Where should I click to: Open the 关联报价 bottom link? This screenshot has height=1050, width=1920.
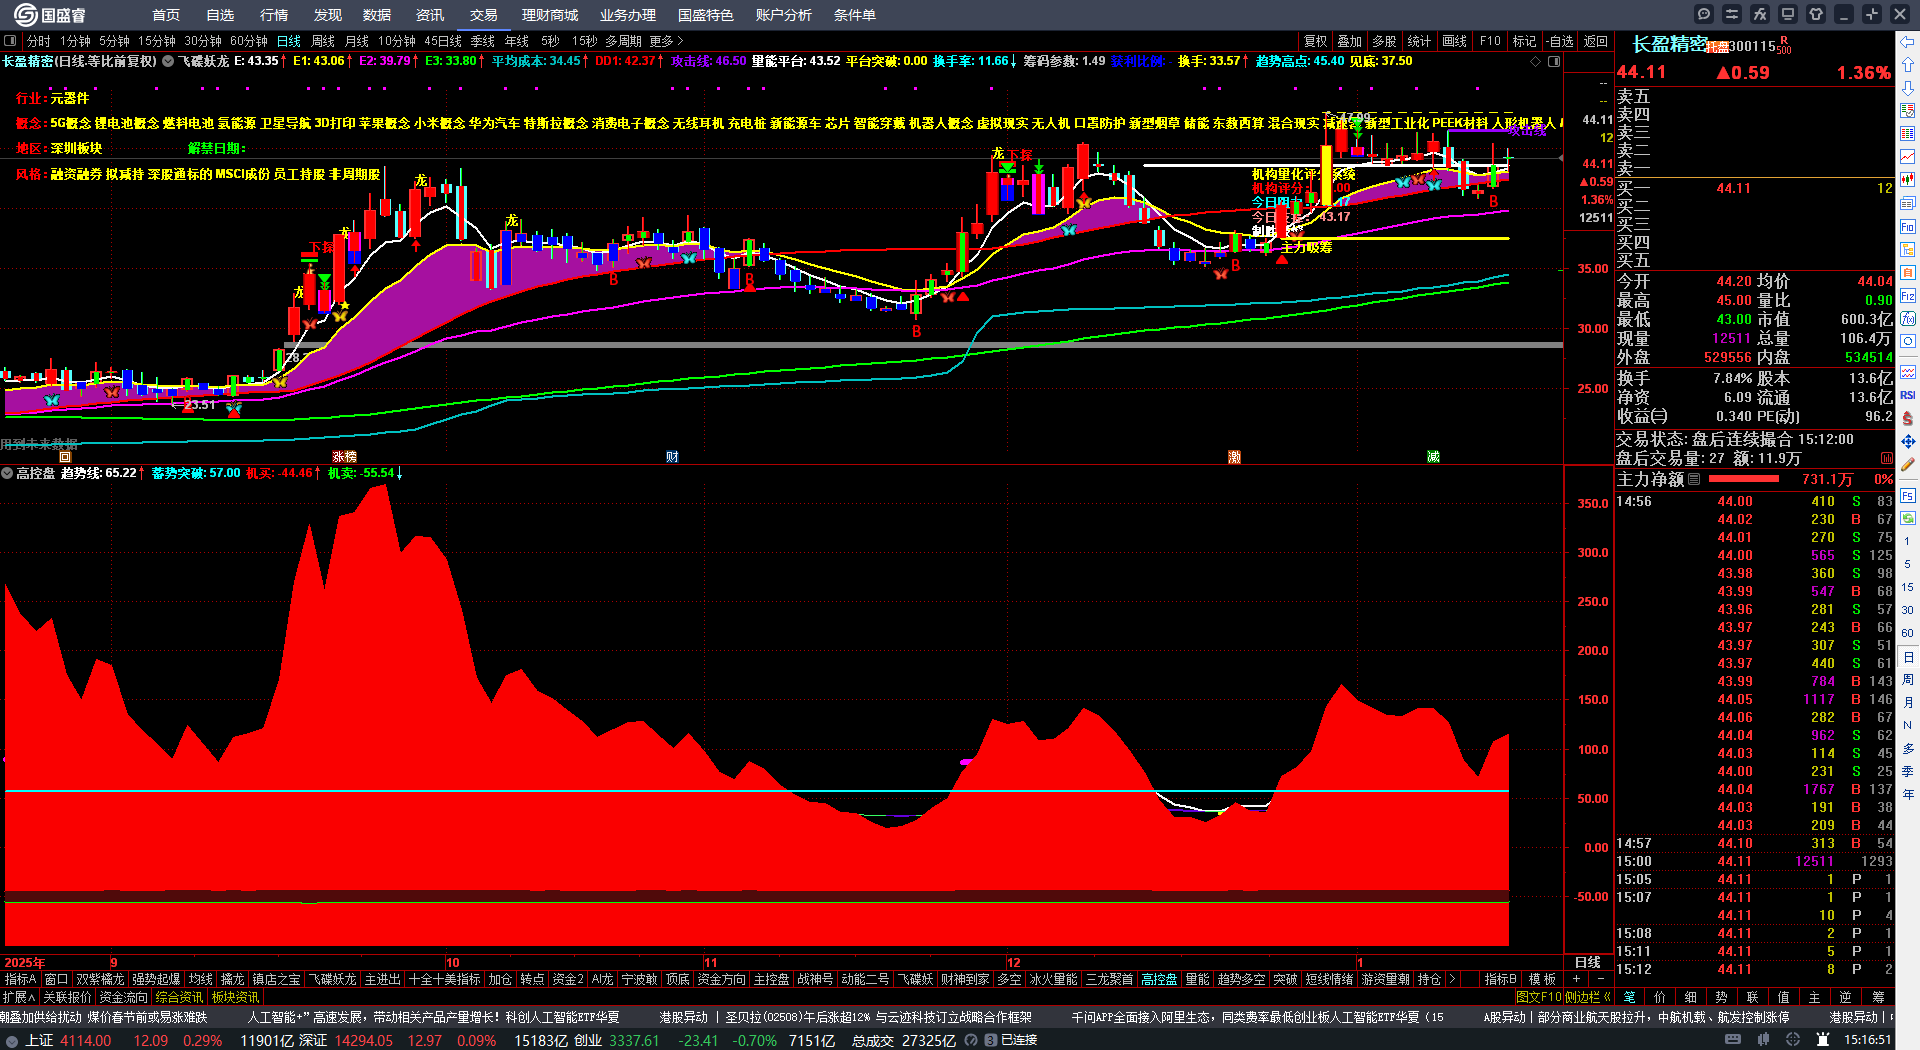tap(67, 997)
